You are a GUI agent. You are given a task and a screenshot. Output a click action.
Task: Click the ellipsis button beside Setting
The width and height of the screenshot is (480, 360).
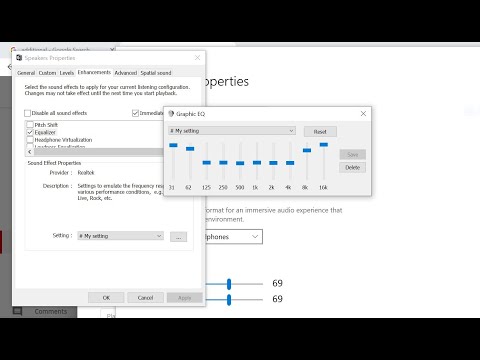(x=178, y=237)
